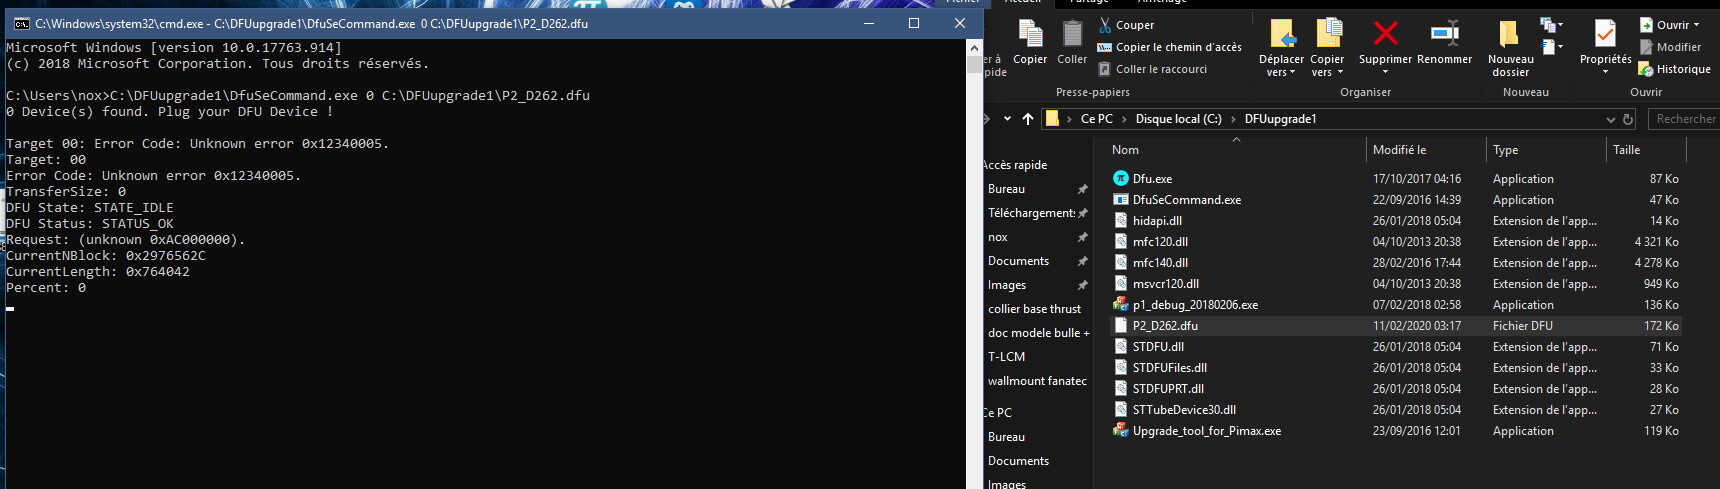Click the up-arrow parent folder button
Image resolution: width=1720 pixels, height=489 pixels.
click(x=1028, y=119)
